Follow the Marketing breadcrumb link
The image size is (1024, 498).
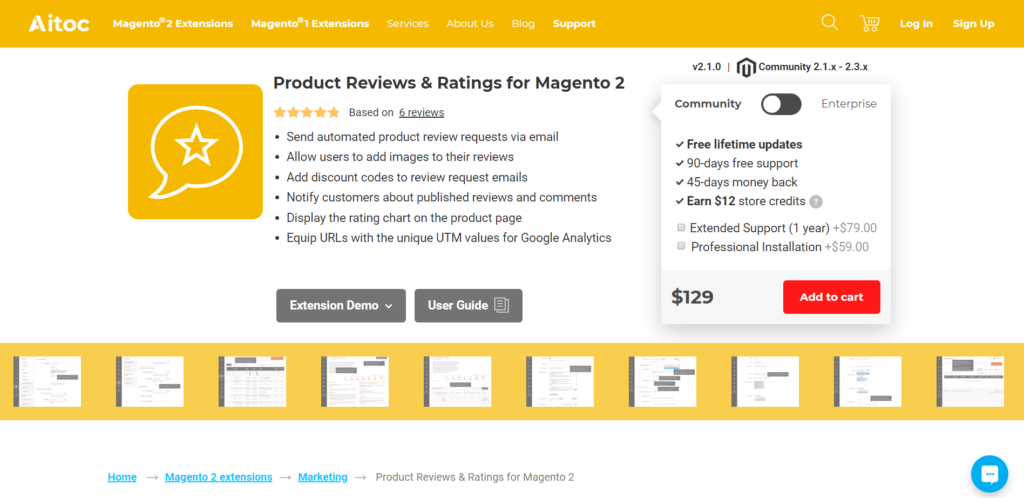(x=323, y=477)
